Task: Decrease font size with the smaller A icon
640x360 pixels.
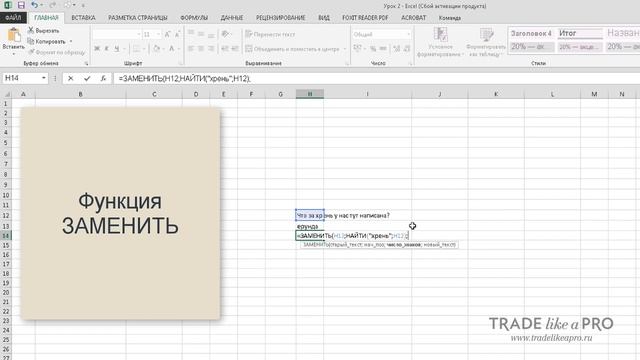Action: tap(178, 35)
